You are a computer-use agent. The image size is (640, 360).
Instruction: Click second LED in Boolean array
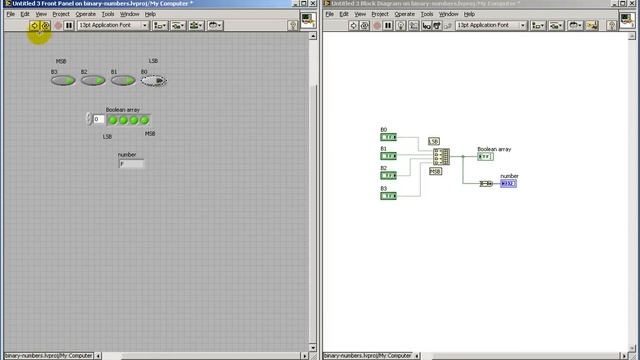pos(123,120)
